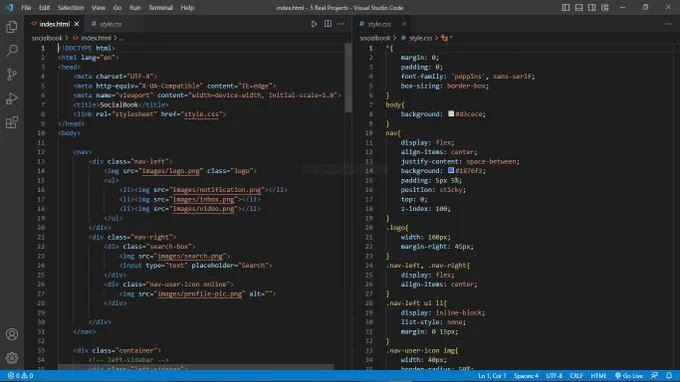Open the Explorer view in activity bar
The width and height of the screenshot is (680, 382).
click(12, 27)
